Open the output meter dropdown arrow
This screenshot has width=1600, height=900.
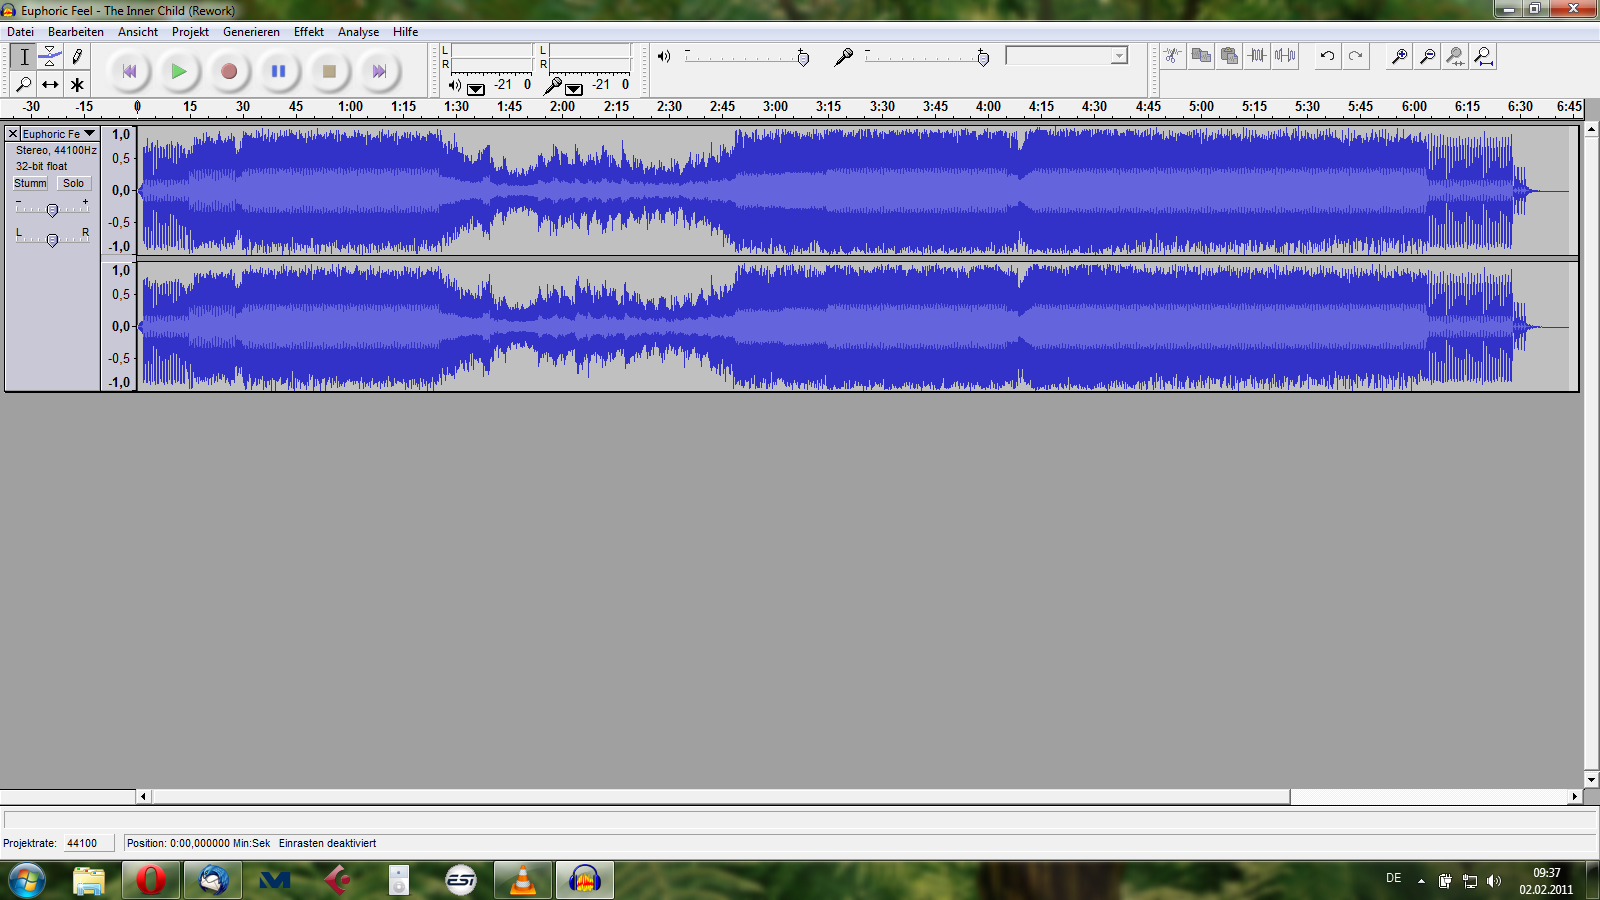[476, 89]
